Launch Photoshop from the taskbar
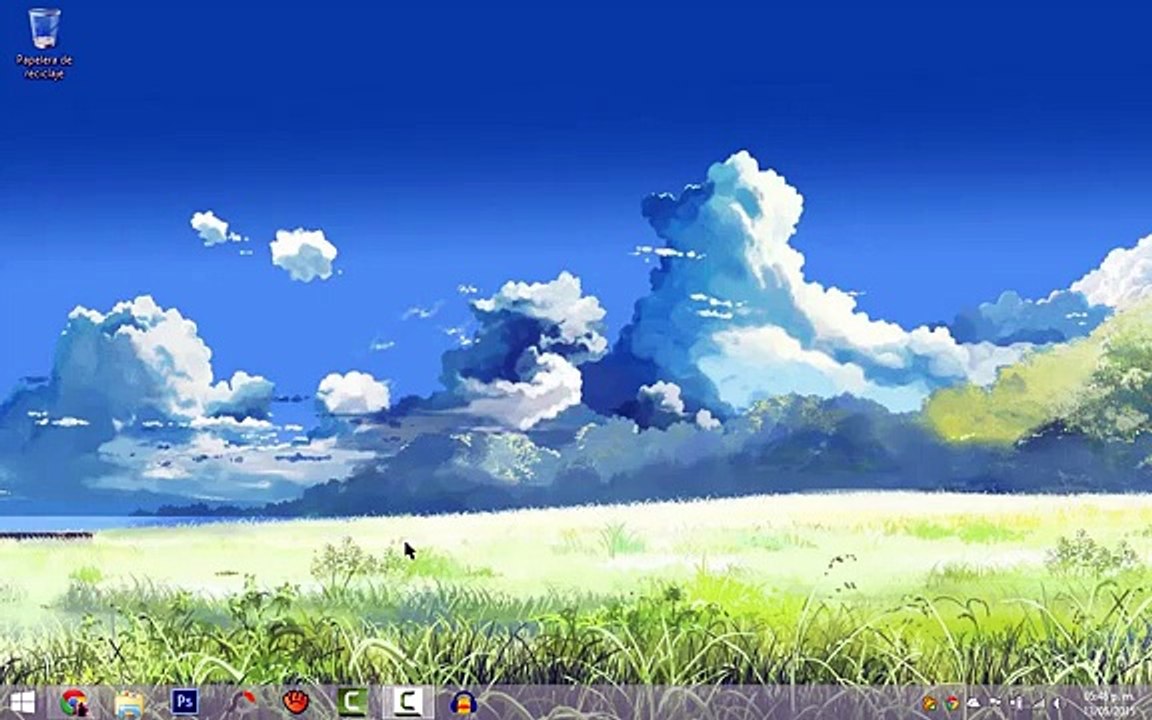Screen dimensions: 1152x720 pyautogui.click(x=184, y=702)
